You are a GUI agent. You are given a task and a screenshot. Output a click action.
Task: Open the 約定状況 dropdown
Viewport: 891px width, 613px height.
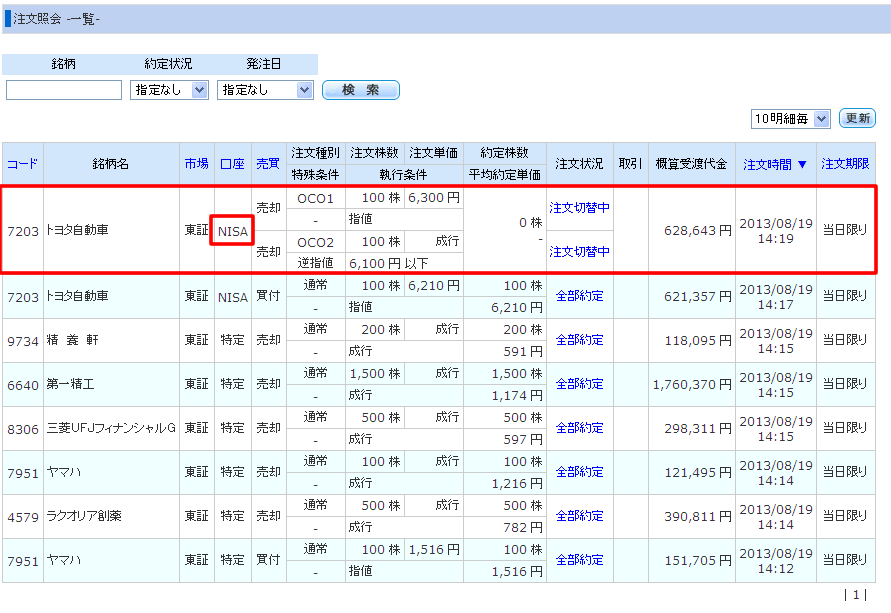click(x=169, y=90)
